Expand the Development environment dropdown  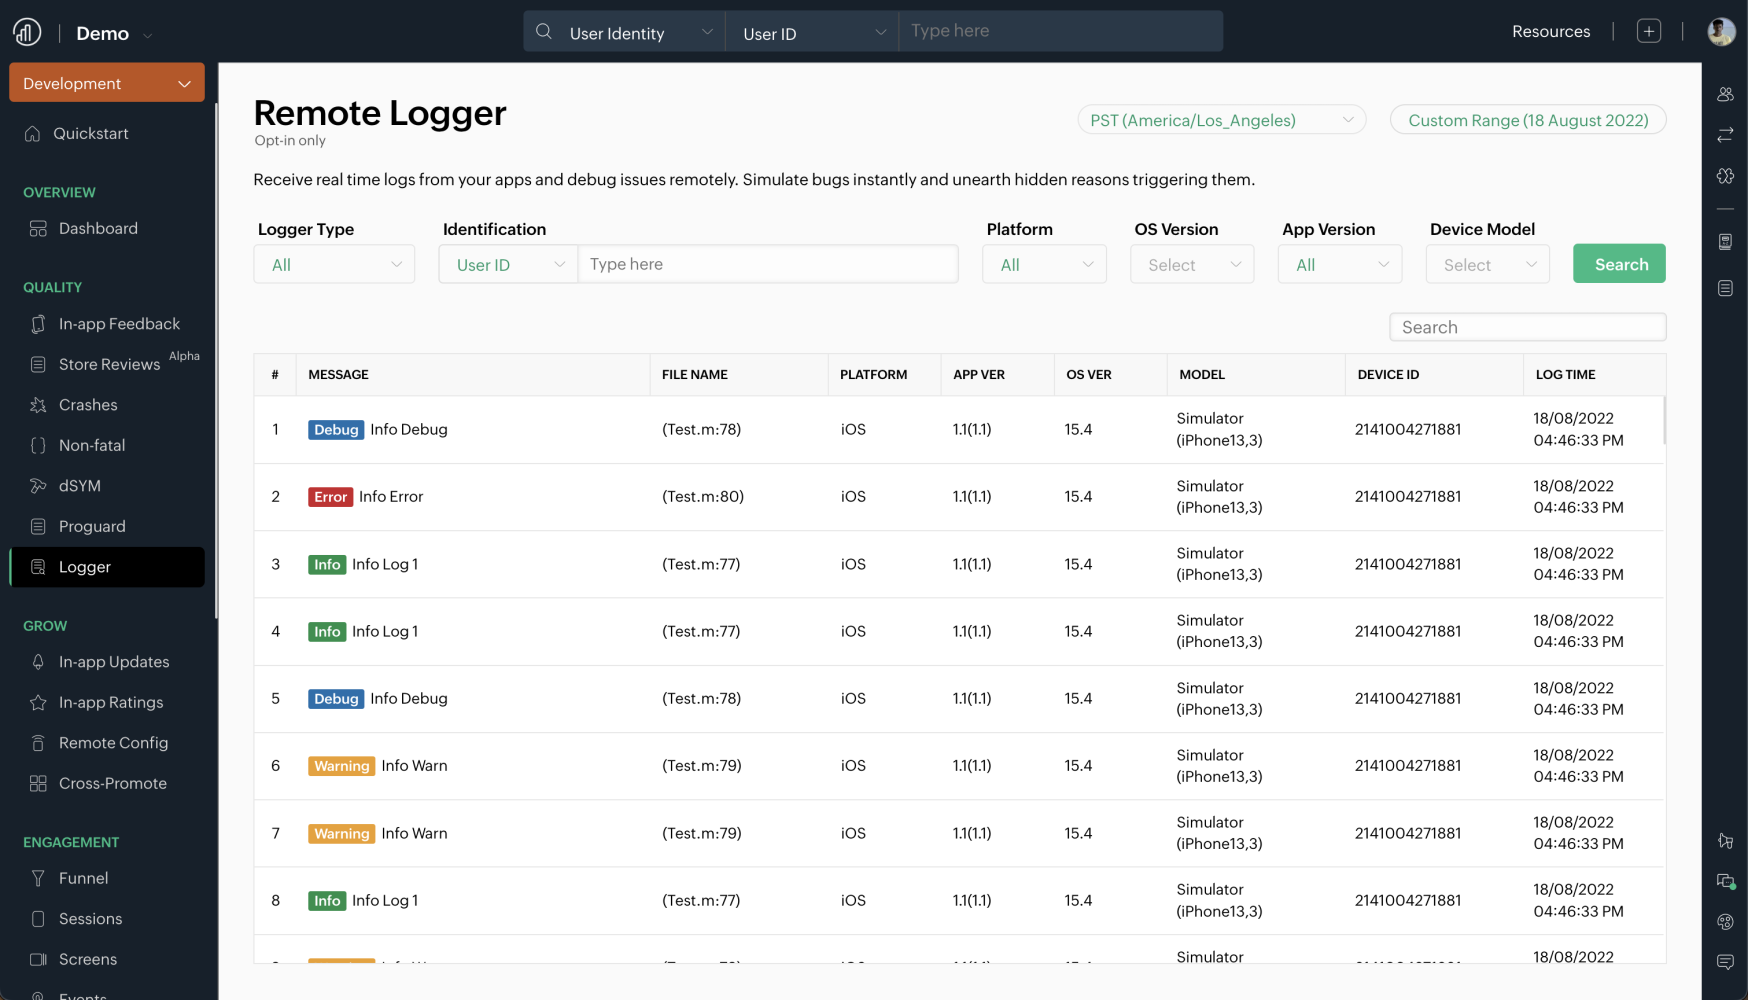107,83
